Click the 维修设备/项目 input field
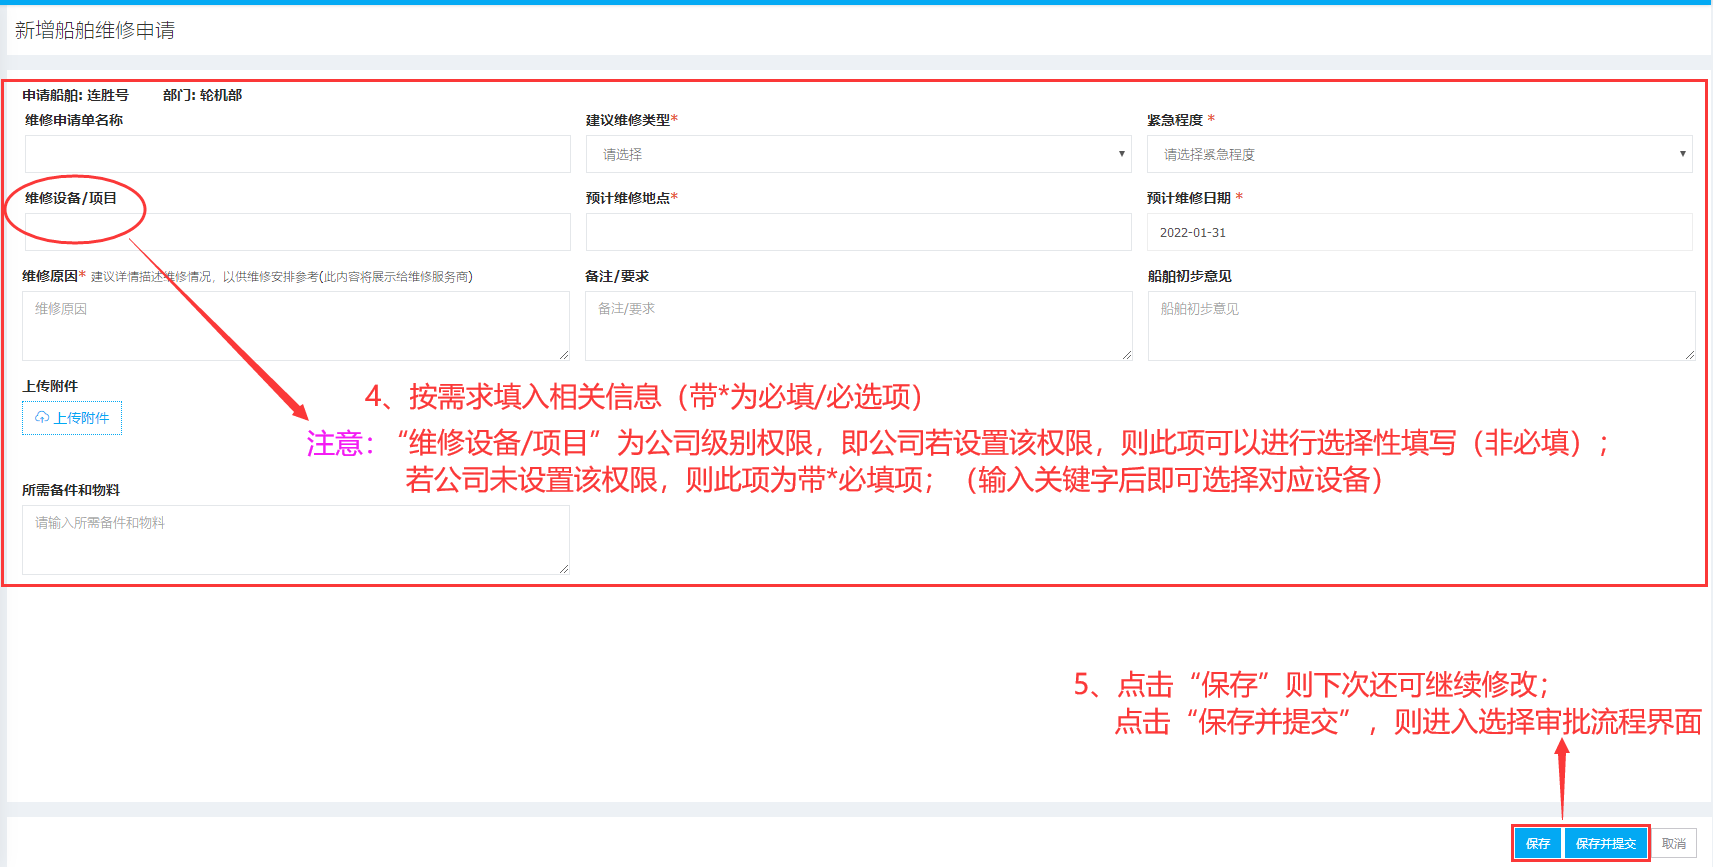The image size is (1713, 867). pos(297,232)
